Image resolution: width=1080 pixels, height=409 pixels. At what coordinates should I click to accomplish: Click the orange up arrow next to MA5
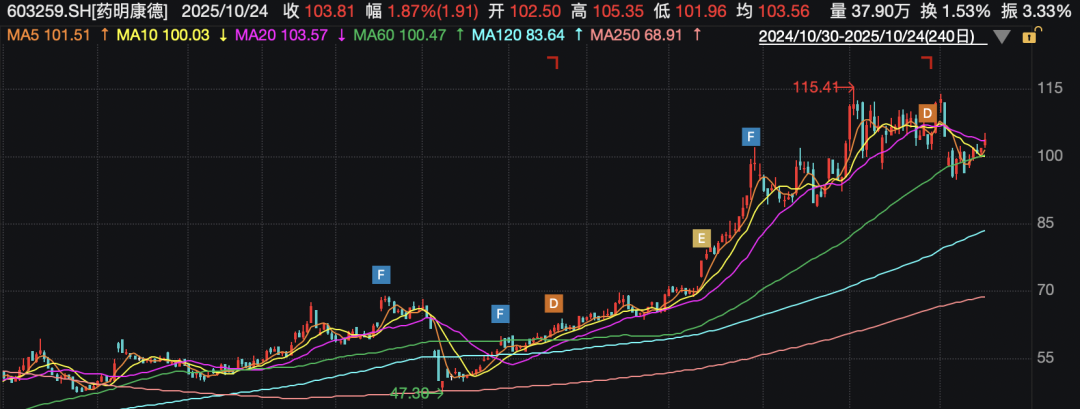(105, 36)
